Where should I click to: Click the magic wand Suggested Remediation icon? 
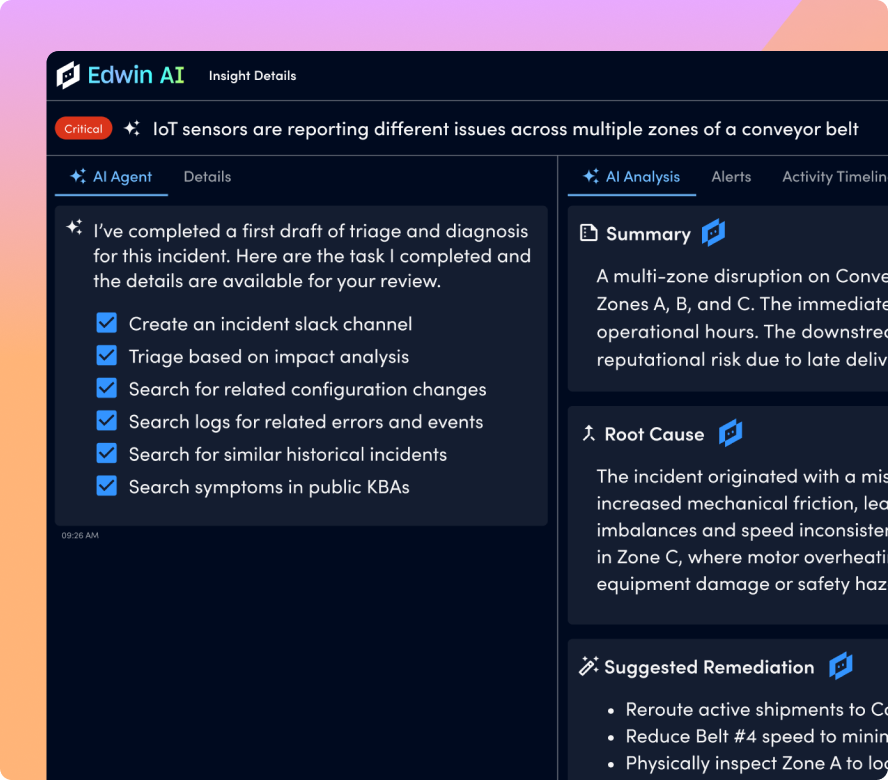(x=589, y=666)
